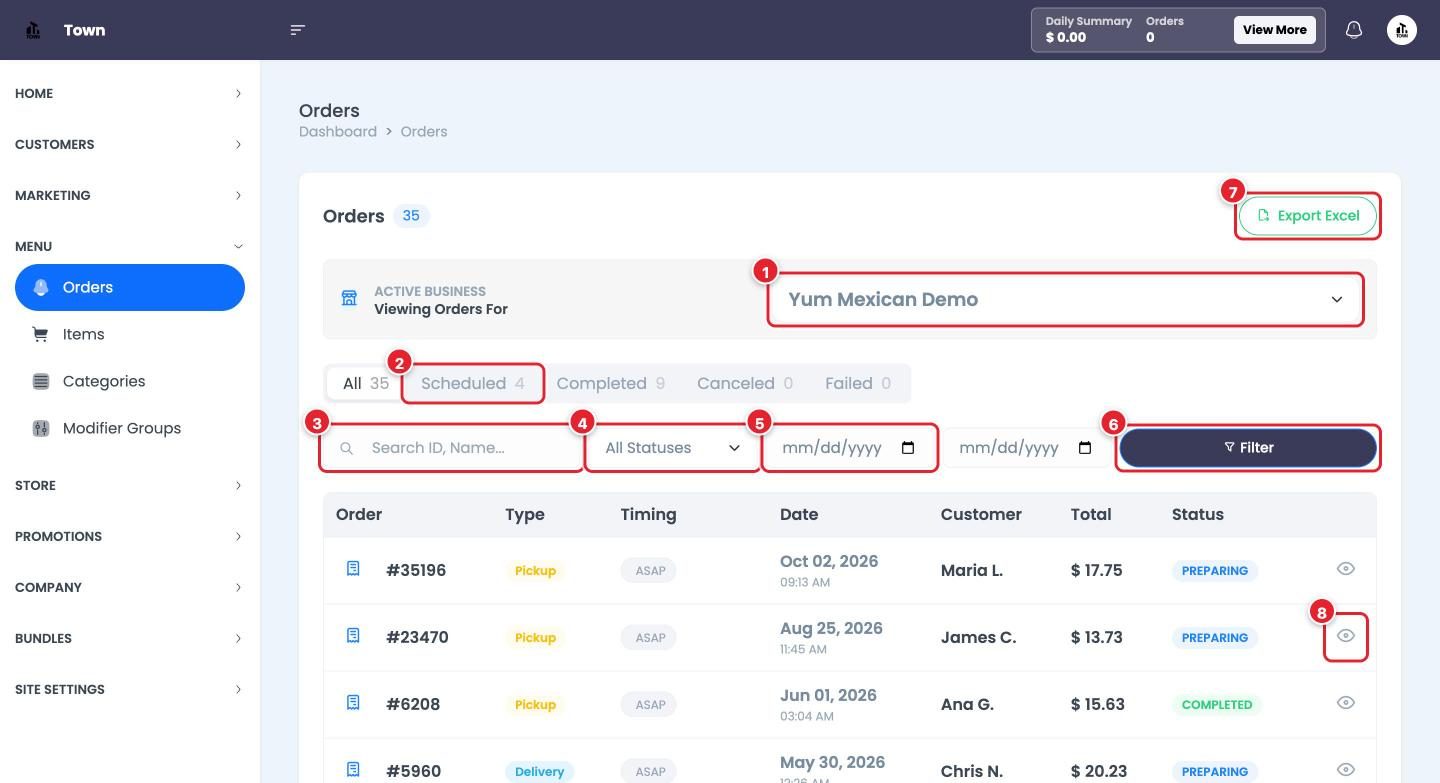
Task: Collapse the MENU sidebar section
Action: pos(130,246)
